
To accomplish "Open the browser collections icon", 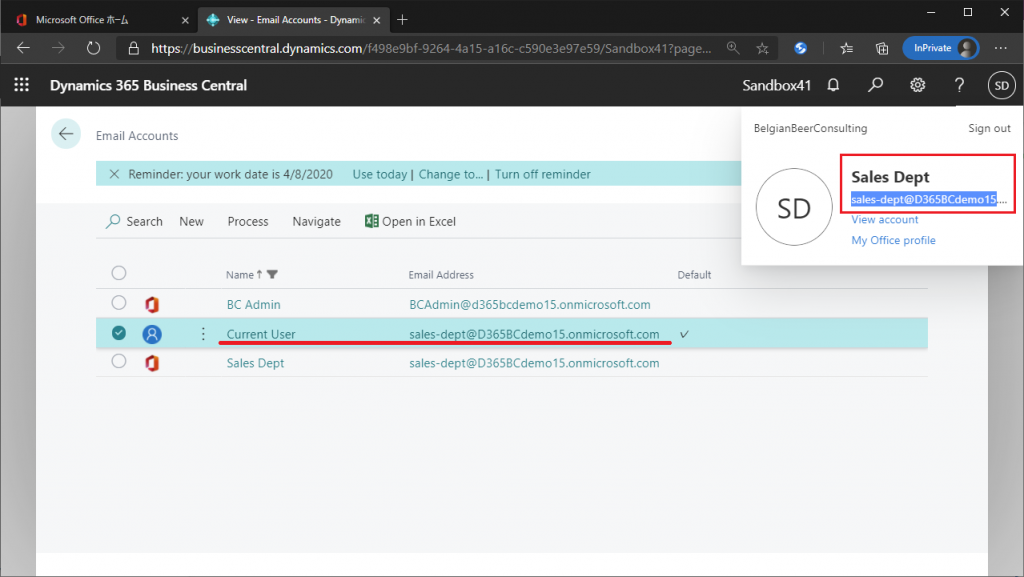I will coord(882,48).
